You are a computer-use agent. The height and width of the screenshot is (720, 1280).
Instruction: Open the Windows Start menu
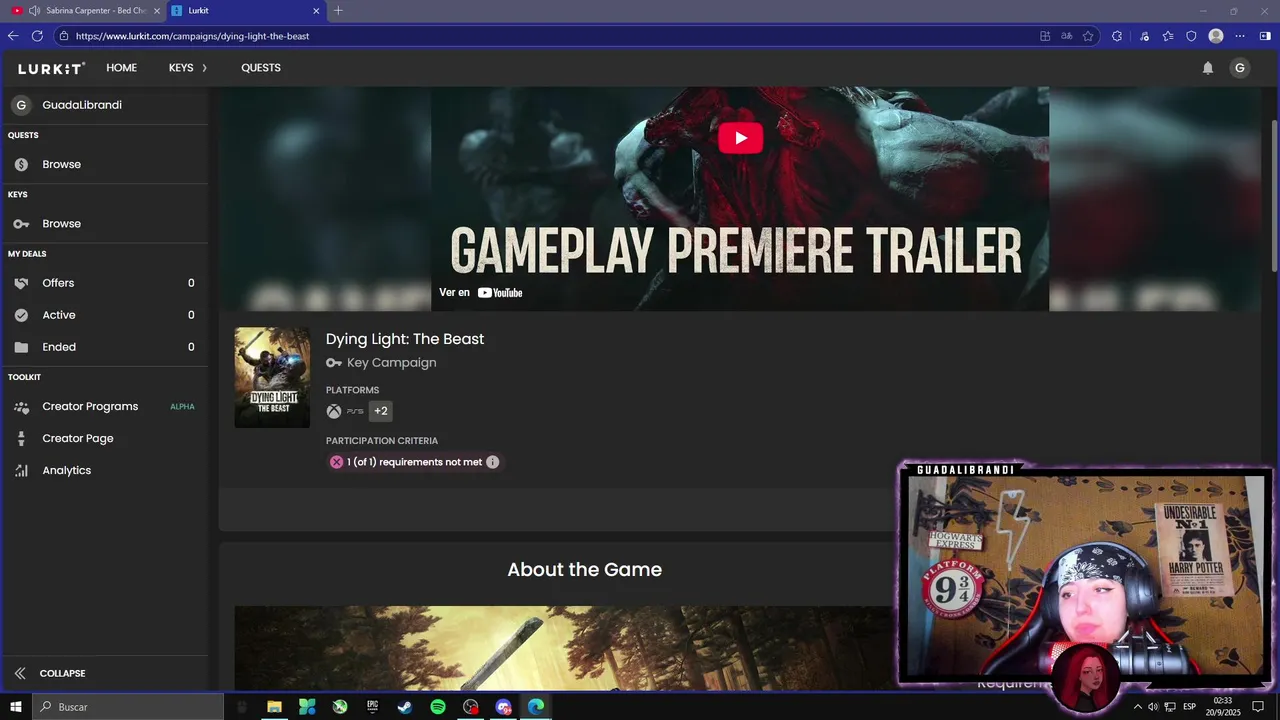[16, 707]
